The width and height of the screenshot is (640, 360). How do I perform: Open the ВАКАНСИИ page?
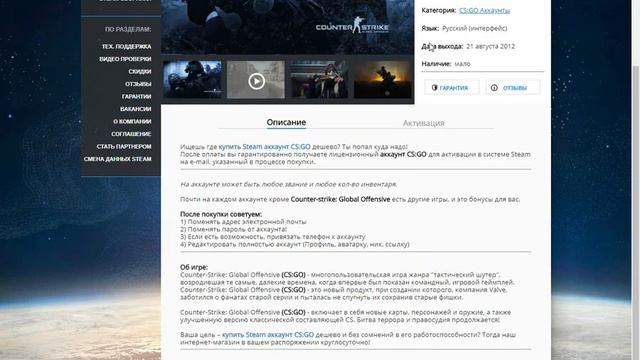coord(136,109)
